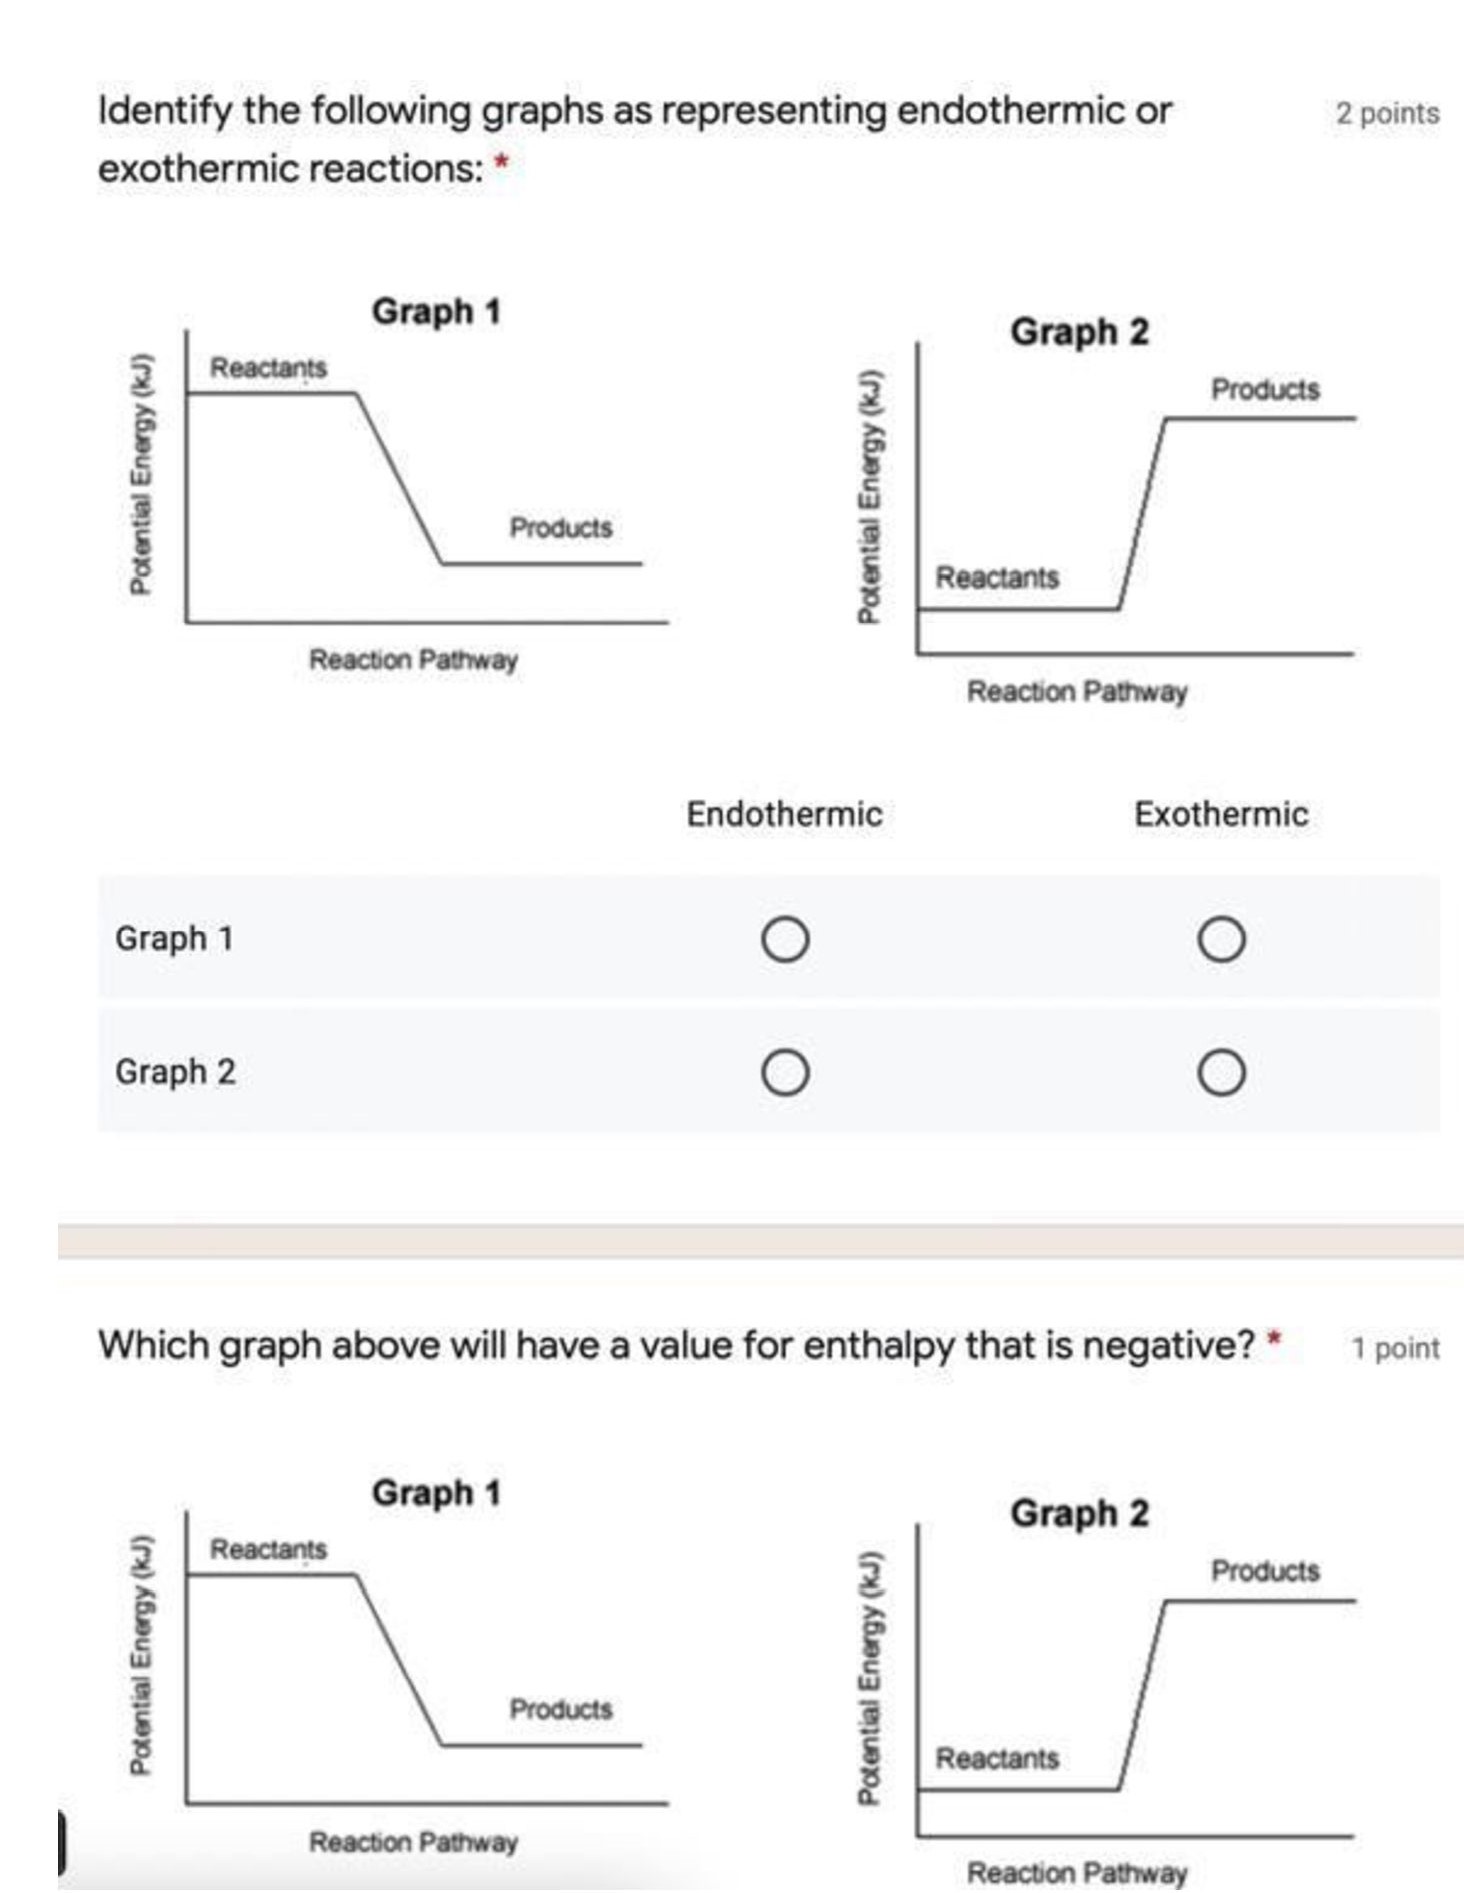1464x1893 pixels.
Task: Click Graph 2 title under enthalpy question
Action: click(1079, 1514)
